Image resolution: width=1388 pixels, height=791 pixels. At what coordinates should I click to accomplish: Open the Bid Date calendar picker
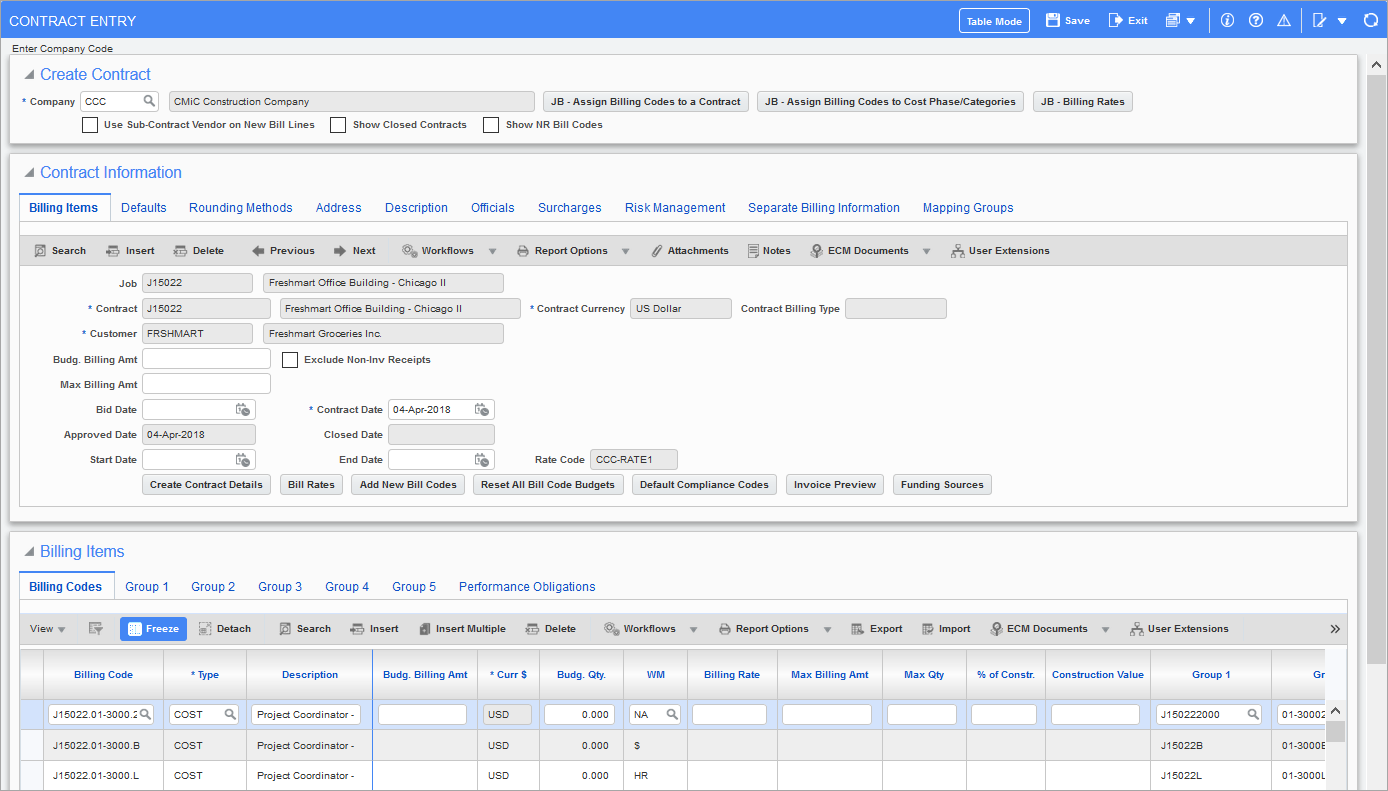[242, 409]
